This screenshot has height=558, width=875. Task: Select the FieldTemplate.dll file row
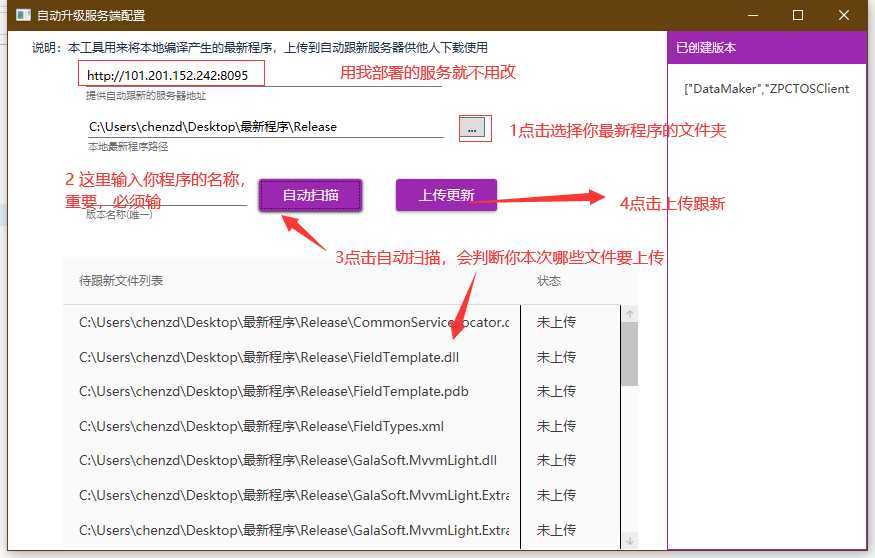point(342,357)
